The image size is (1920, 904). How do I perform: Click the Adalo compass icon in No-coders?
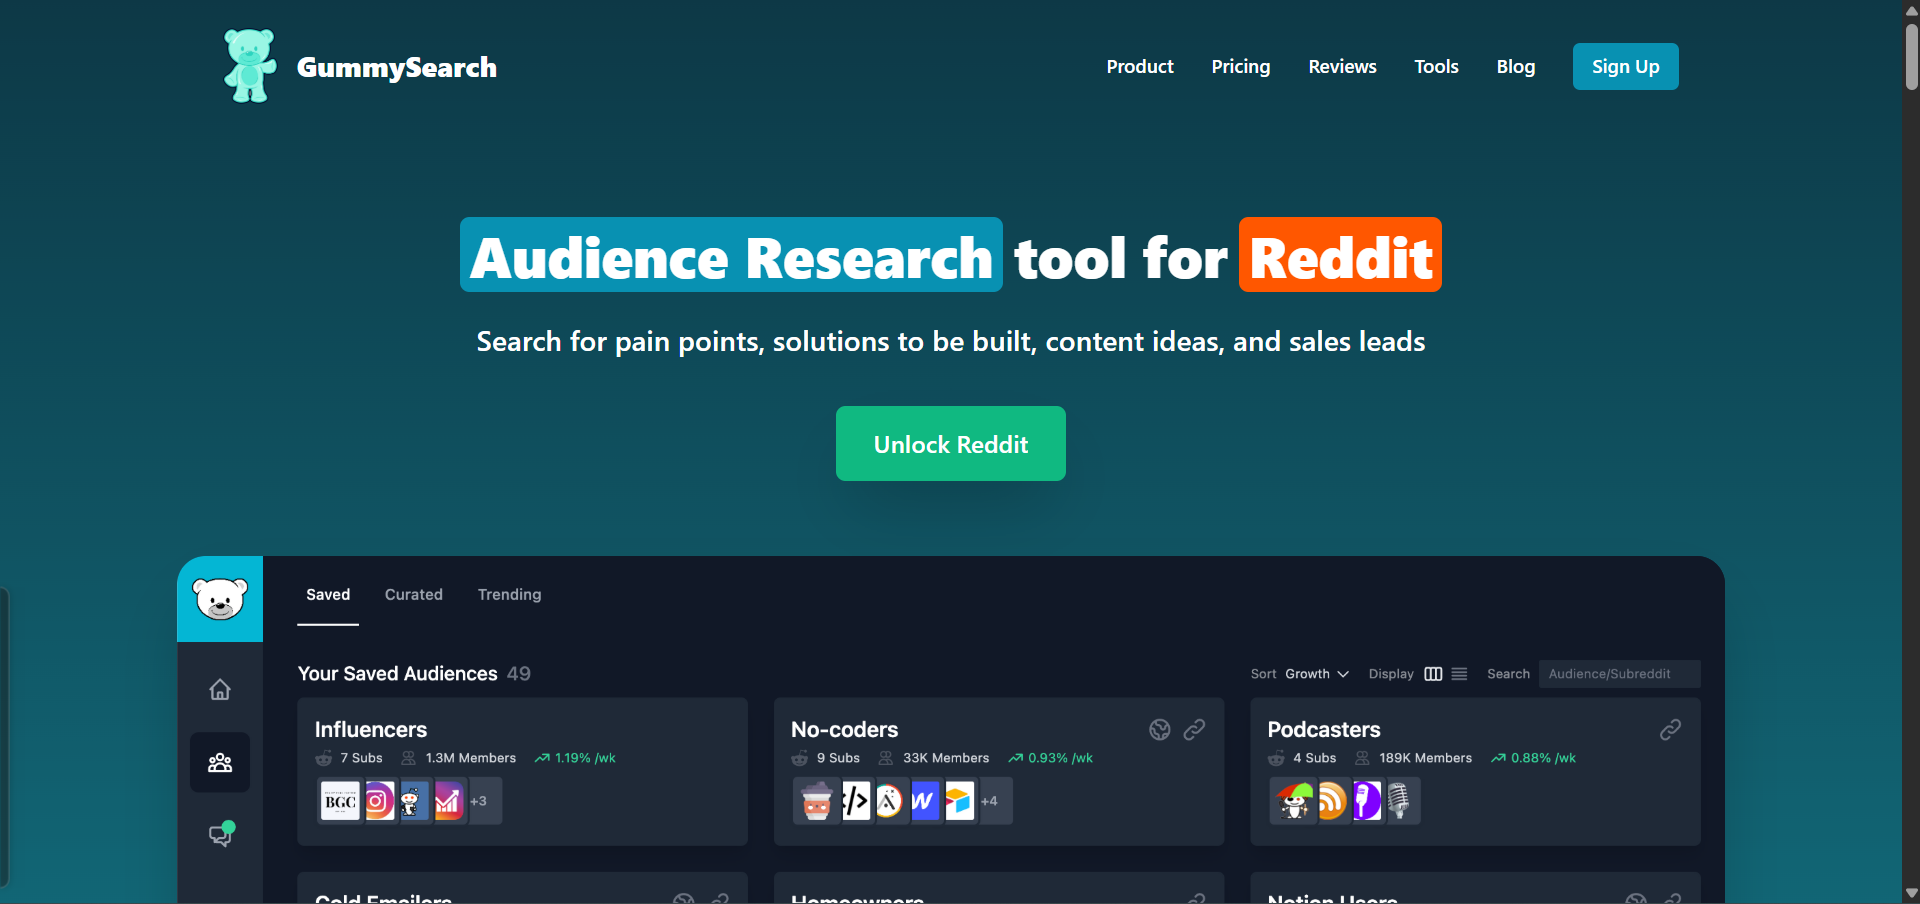point(890,801)
